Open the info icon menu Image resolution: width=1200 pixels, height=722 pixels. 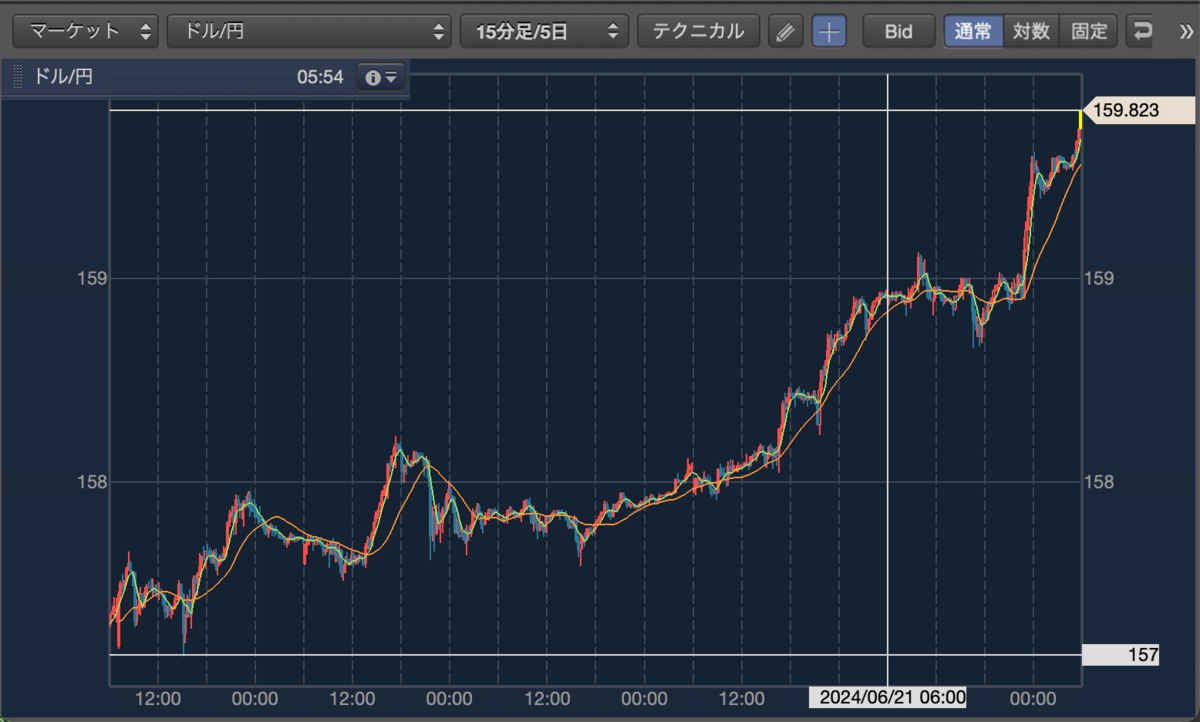381,77
